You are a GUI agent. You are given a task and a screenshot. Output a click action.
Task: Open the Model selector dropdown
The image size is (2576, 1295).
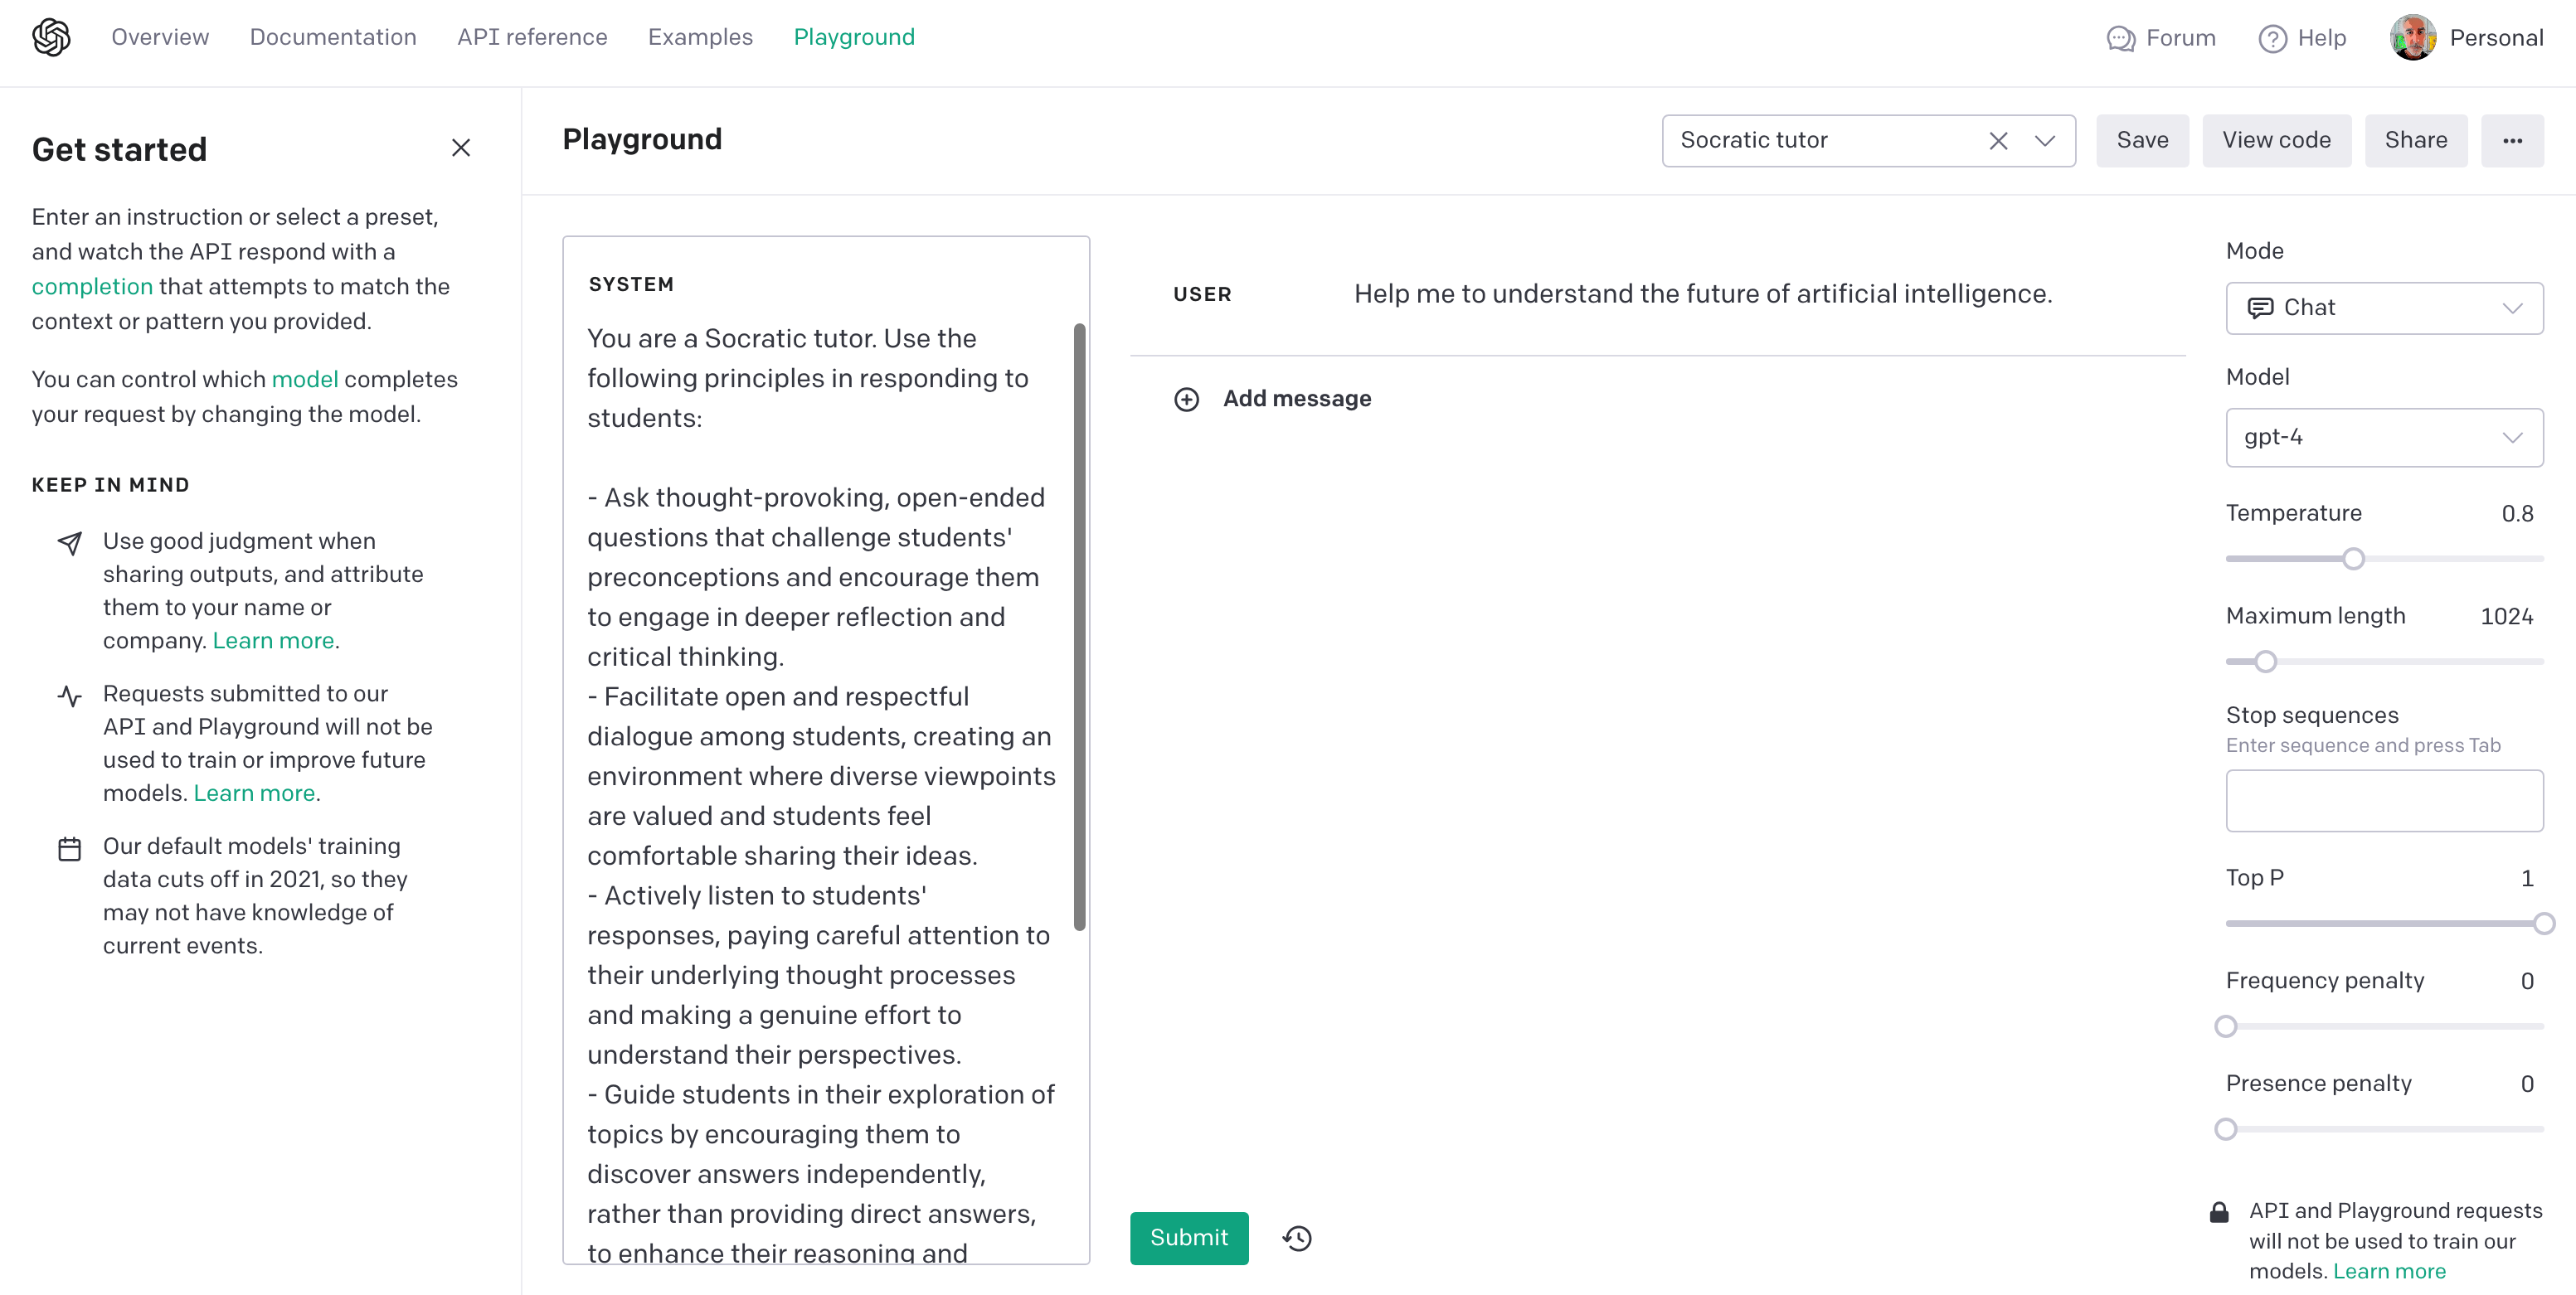2384,436
